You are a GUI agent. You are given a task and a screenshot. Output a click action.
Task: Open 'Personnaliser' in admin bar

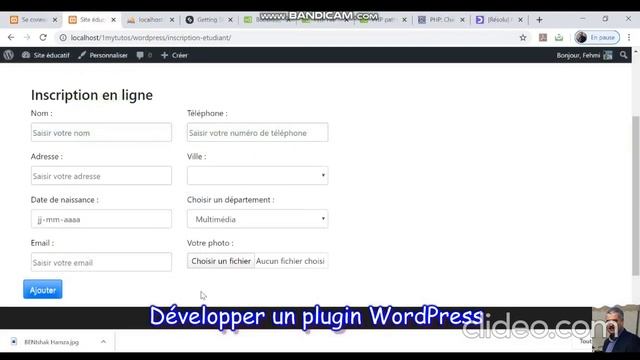click(x=103, y=55)
